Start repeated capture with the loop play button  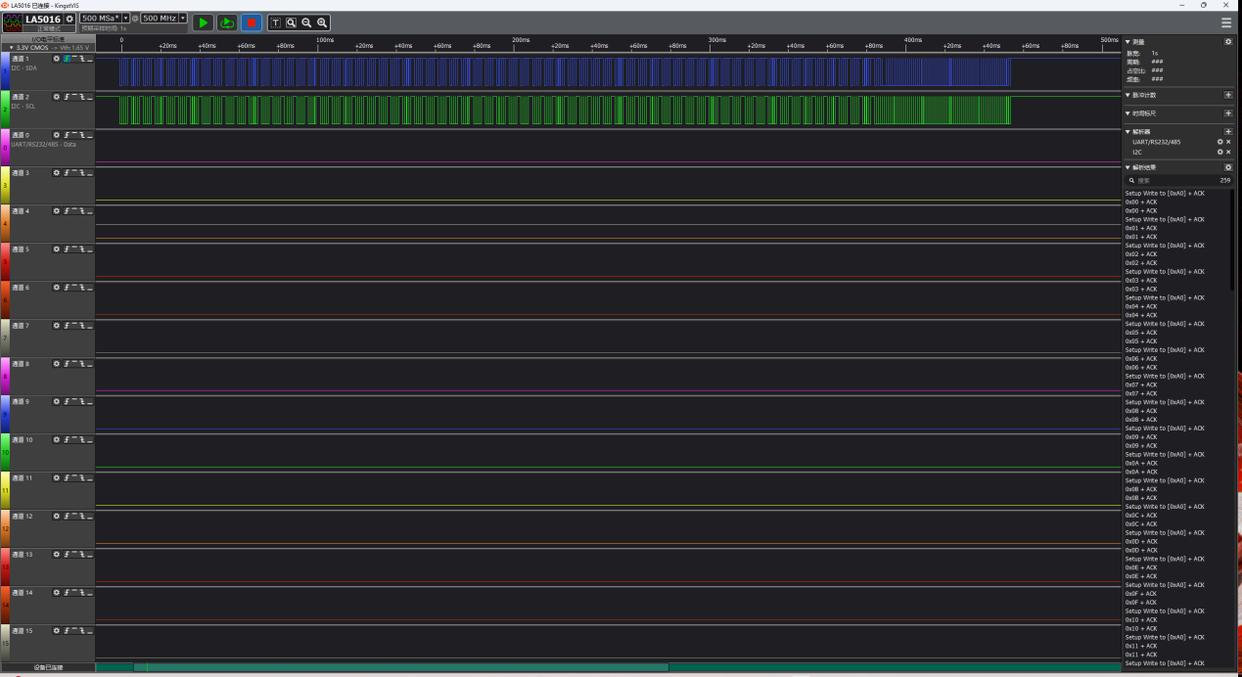click(227, 22)
